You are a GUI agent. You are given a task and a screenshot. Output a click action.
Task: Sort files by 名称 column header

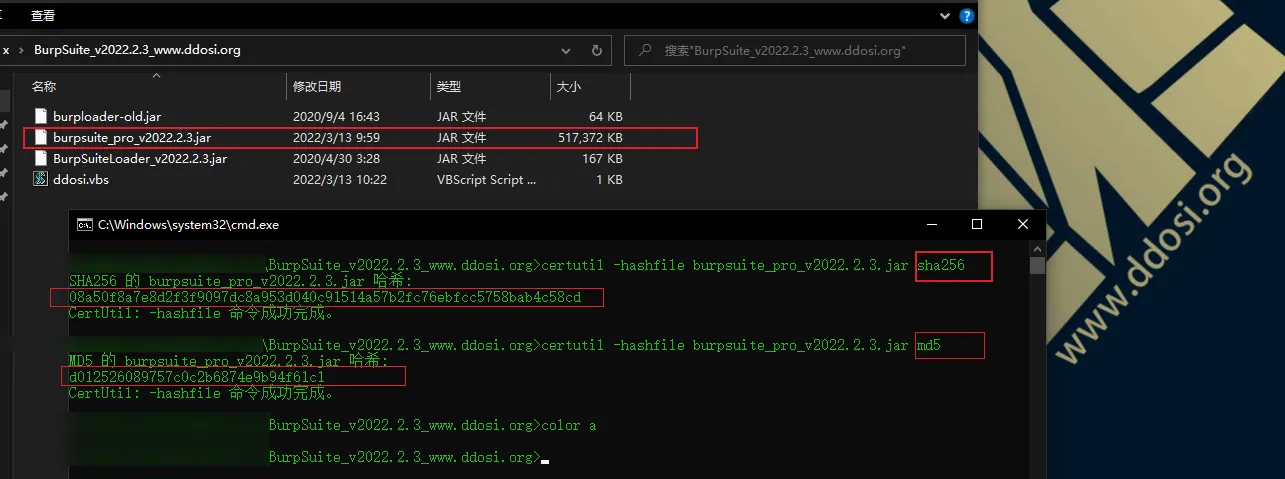(x=44, y=87)
